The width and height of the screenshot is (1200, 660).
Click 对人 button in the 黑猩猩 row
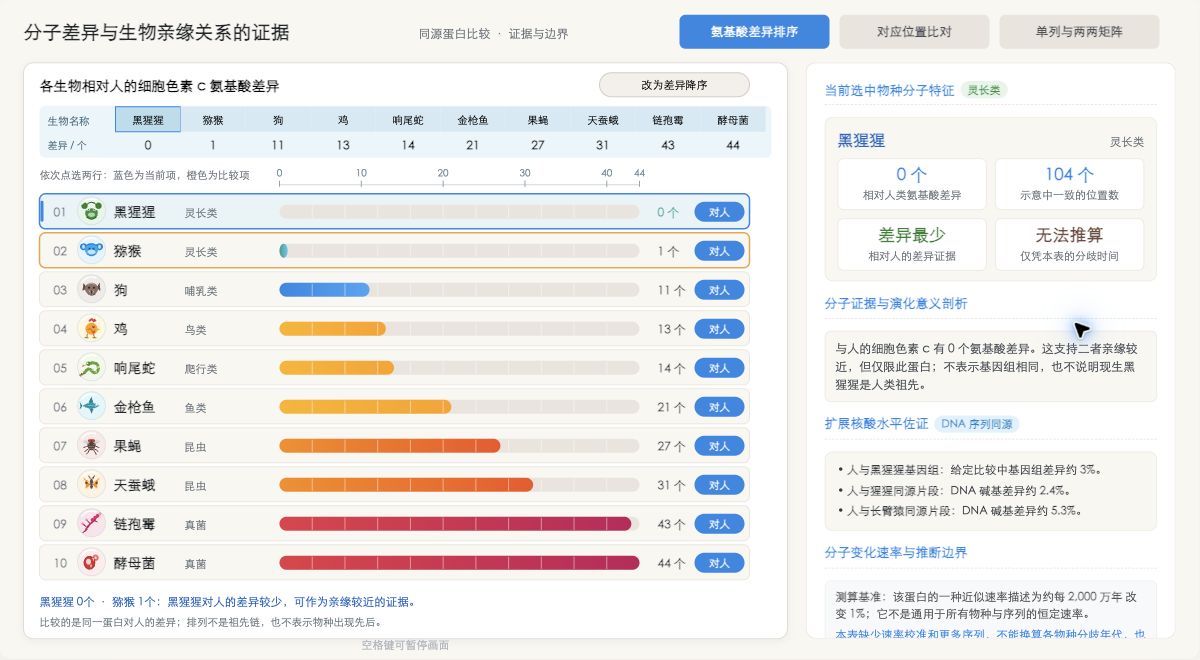click(719, 212)
